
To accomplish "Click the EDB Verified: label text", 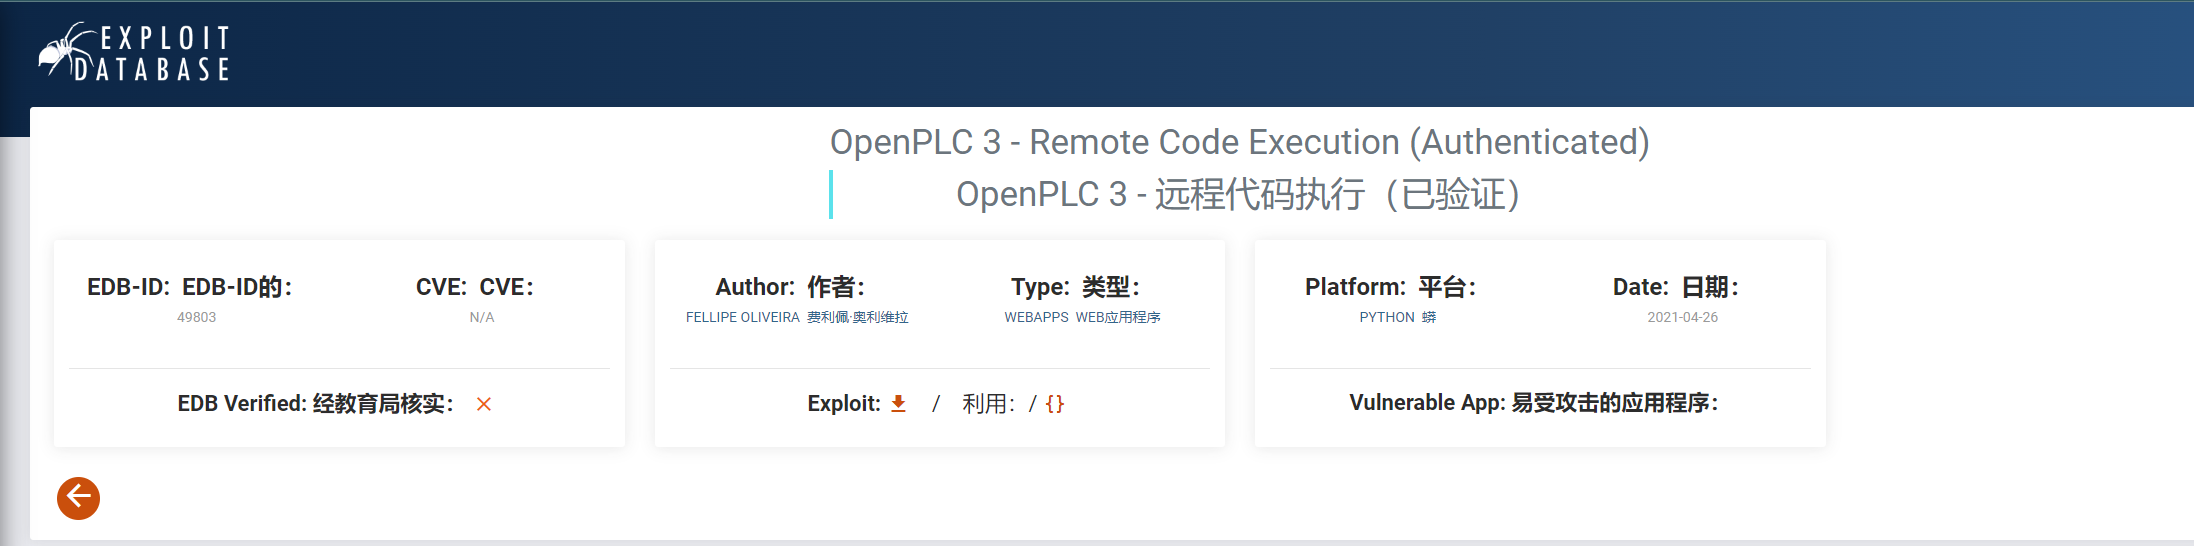I will pos(242,403).
